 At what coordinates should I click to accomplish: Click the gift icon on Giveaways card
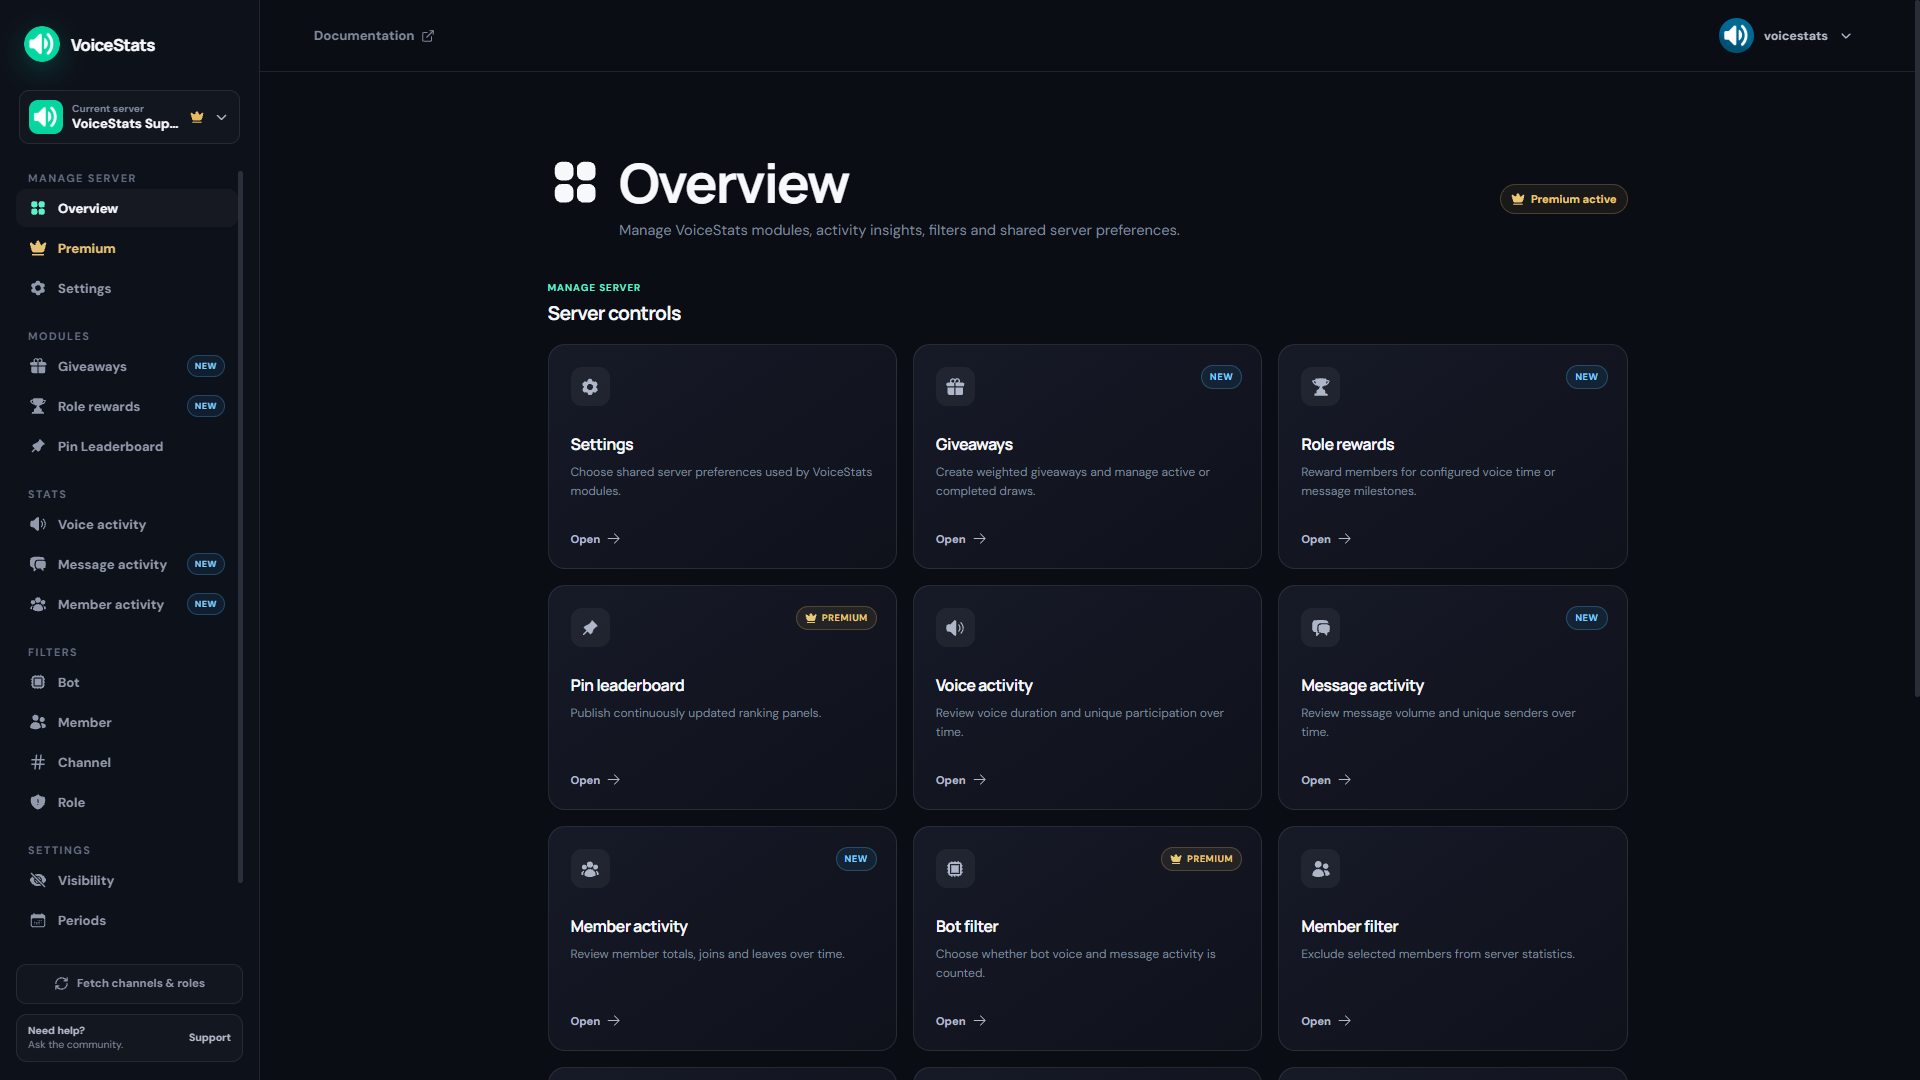(x=955, y=387)
